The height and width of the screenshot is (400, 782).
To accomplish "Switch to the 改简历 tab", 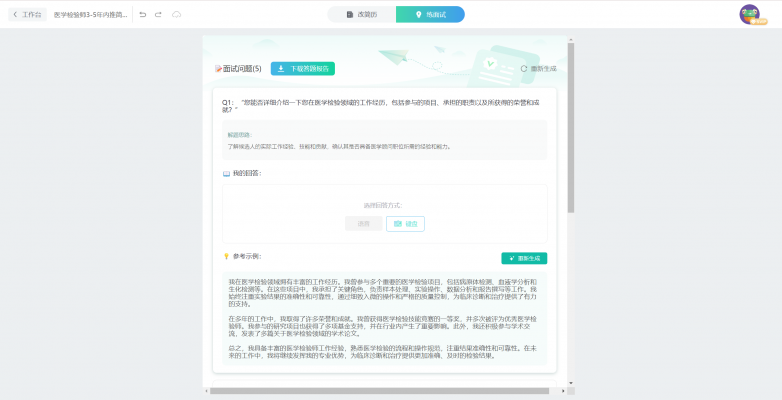I will coord(362,14).
